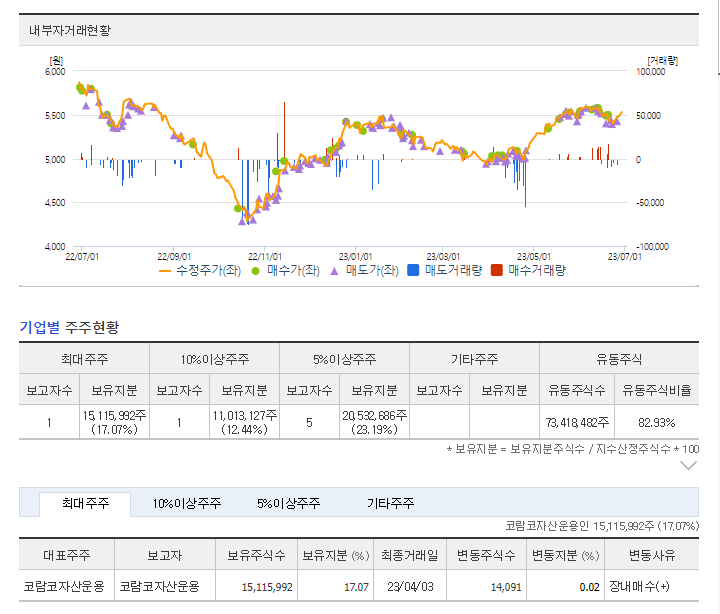The image size is (720, 614).
Task: Click the red 매수거래량 legend swatch
Action: (x=496, y=270)
